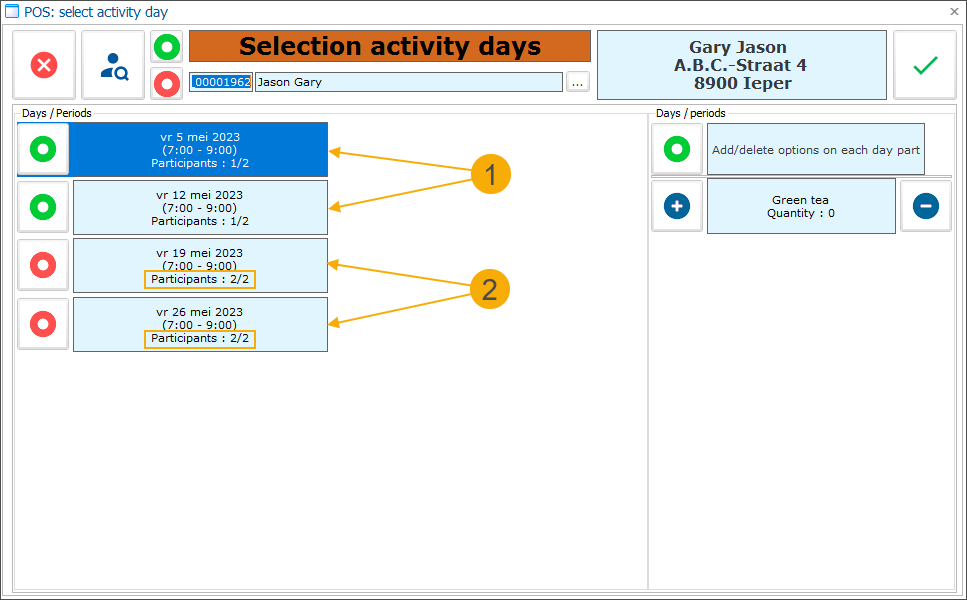Click the customer number field 00001962

[220, 83]
